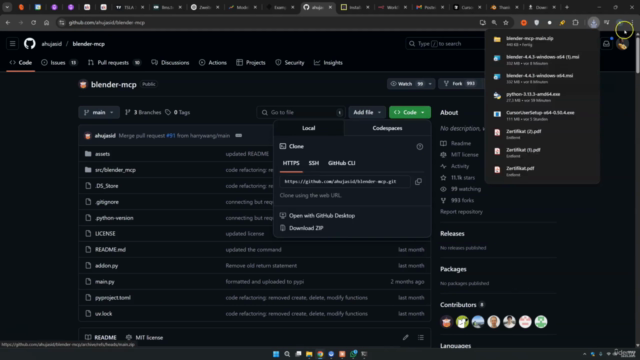Select the SSH clone option
The height and width of the screenshot is (360, 640).
pos(313,163)
